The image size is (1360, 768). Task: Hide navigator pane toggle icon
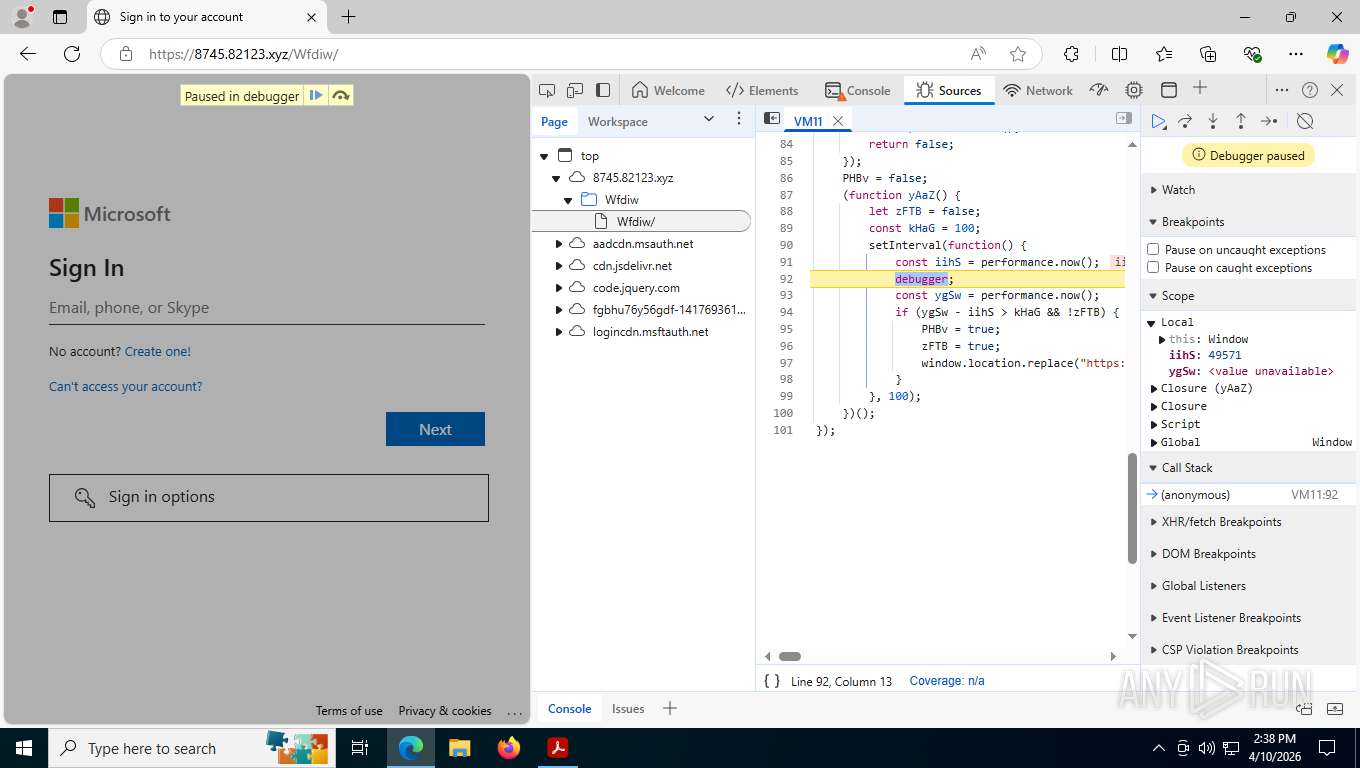[x=771, y=118]
